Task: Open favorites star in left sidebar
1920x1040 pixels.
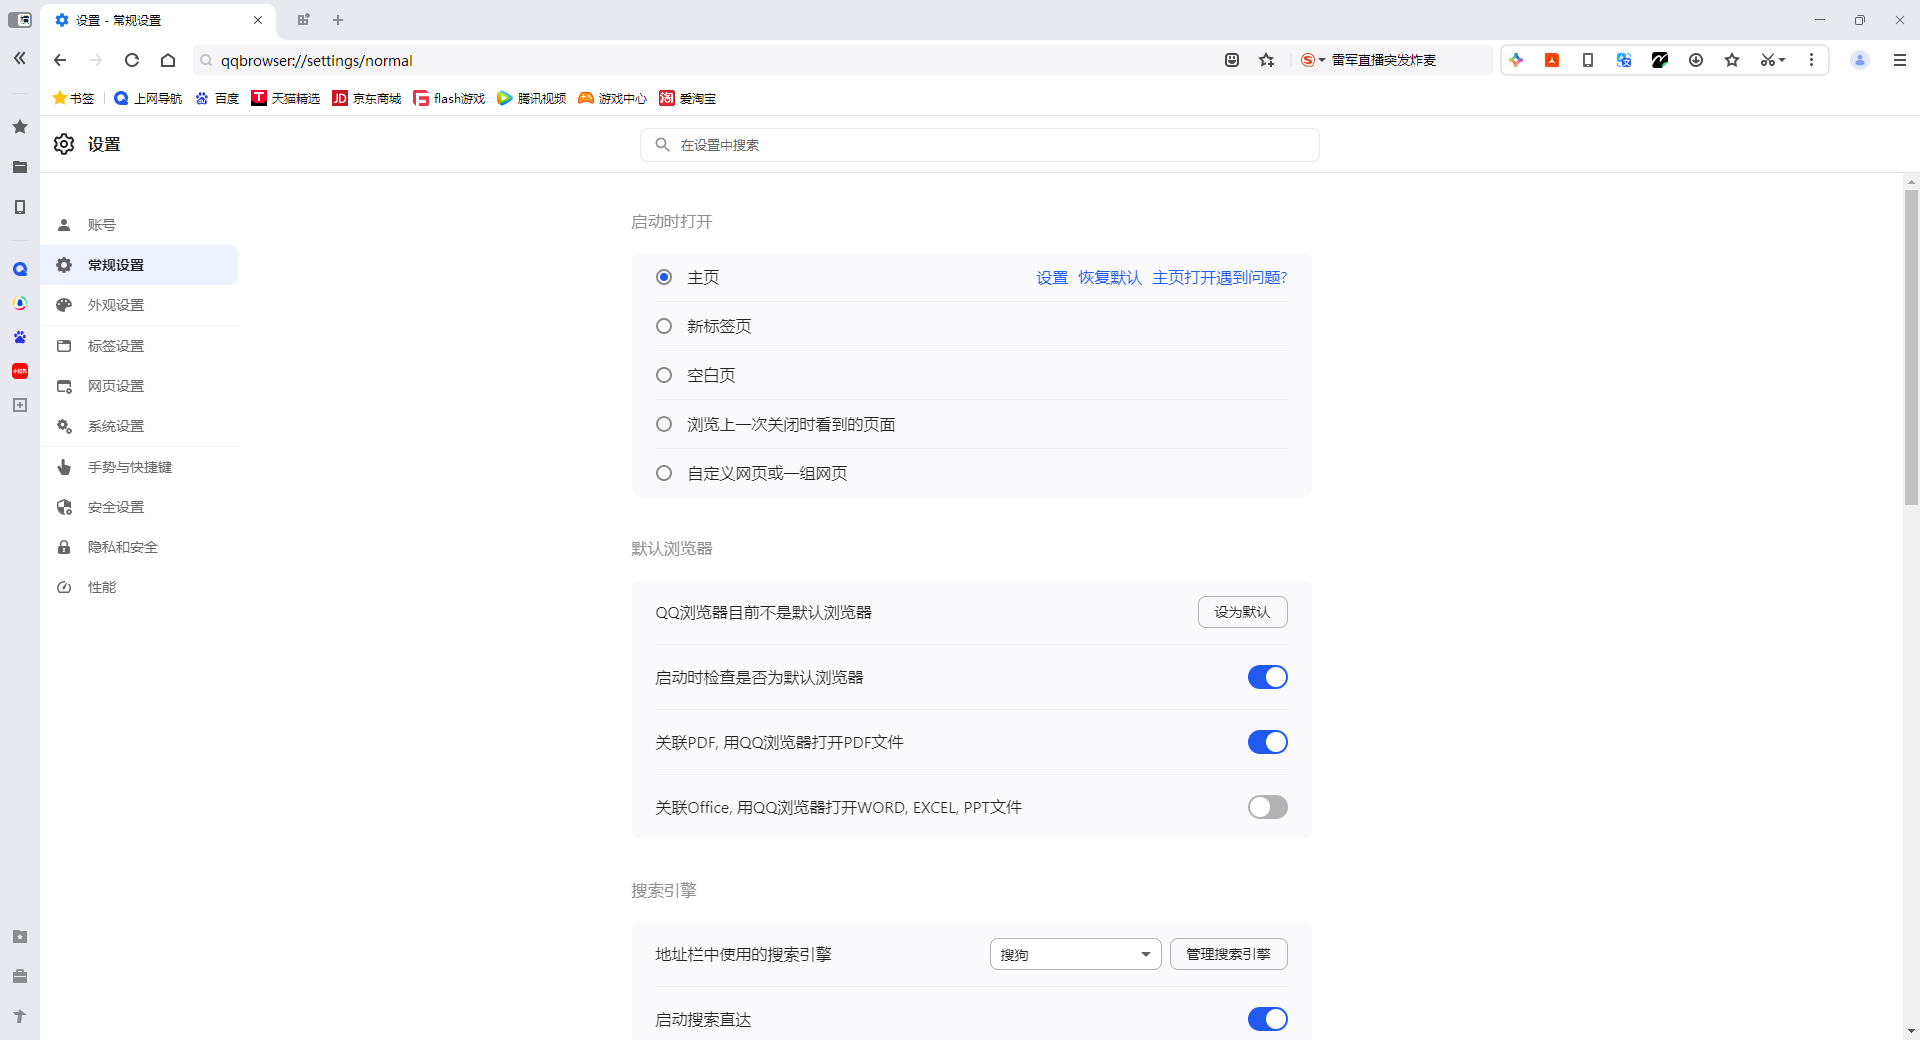Action: pyautogui.click(x=20, y=127)
